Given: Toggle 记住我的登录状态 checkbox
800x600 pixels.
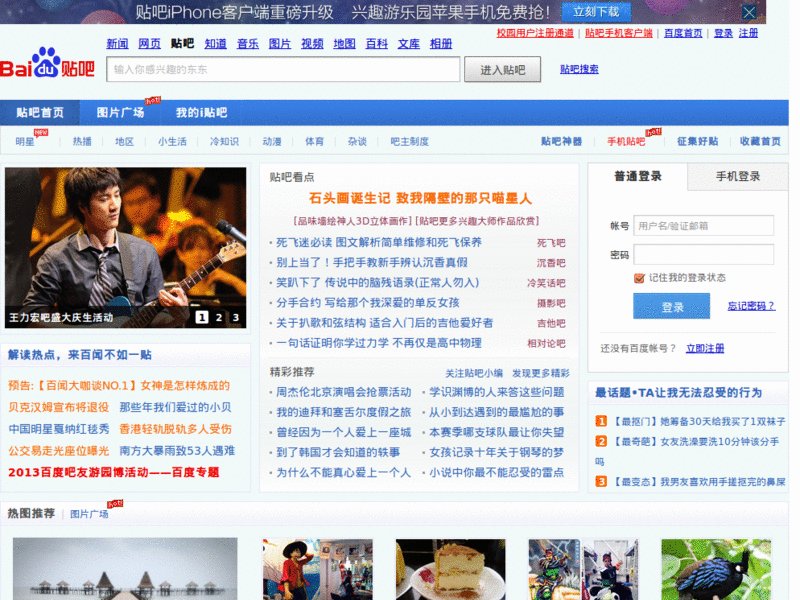Looking at the screenshot, I should click(x=639, y=278).
